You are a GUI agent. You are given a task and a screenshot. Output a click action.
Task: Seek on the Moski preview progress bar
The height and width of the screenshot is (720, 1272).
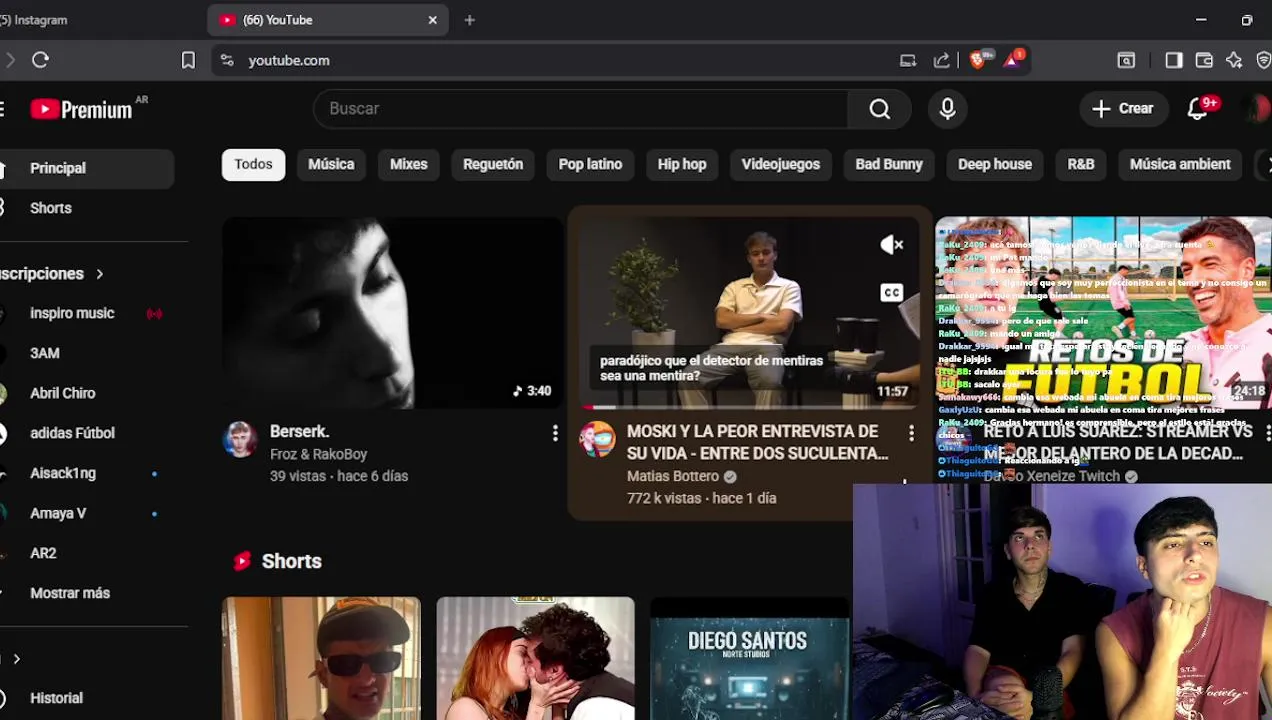749,407
